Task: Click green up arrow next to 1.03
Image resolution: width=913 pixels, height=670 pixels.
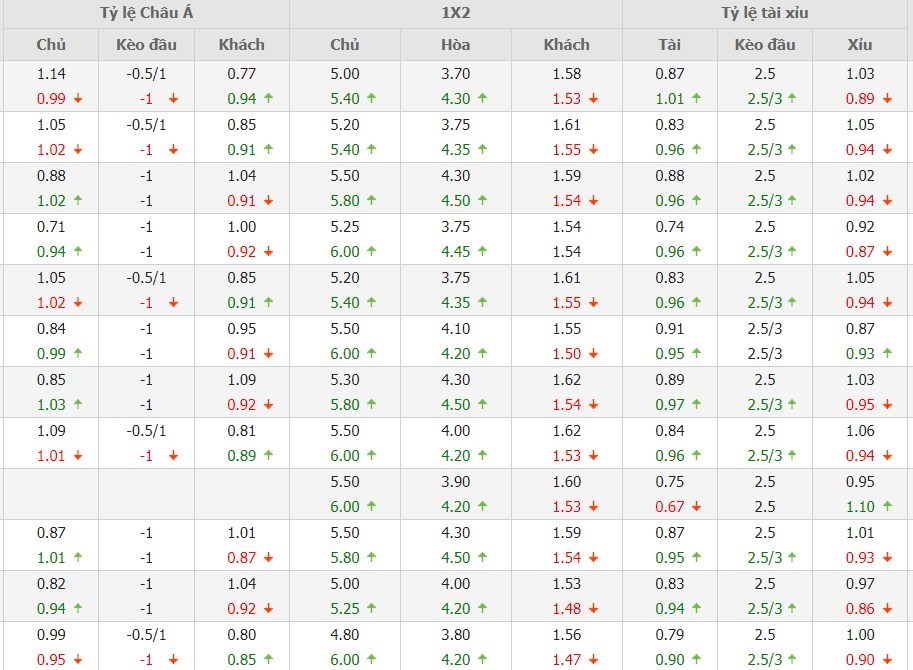Action: (x=77, y=405)
